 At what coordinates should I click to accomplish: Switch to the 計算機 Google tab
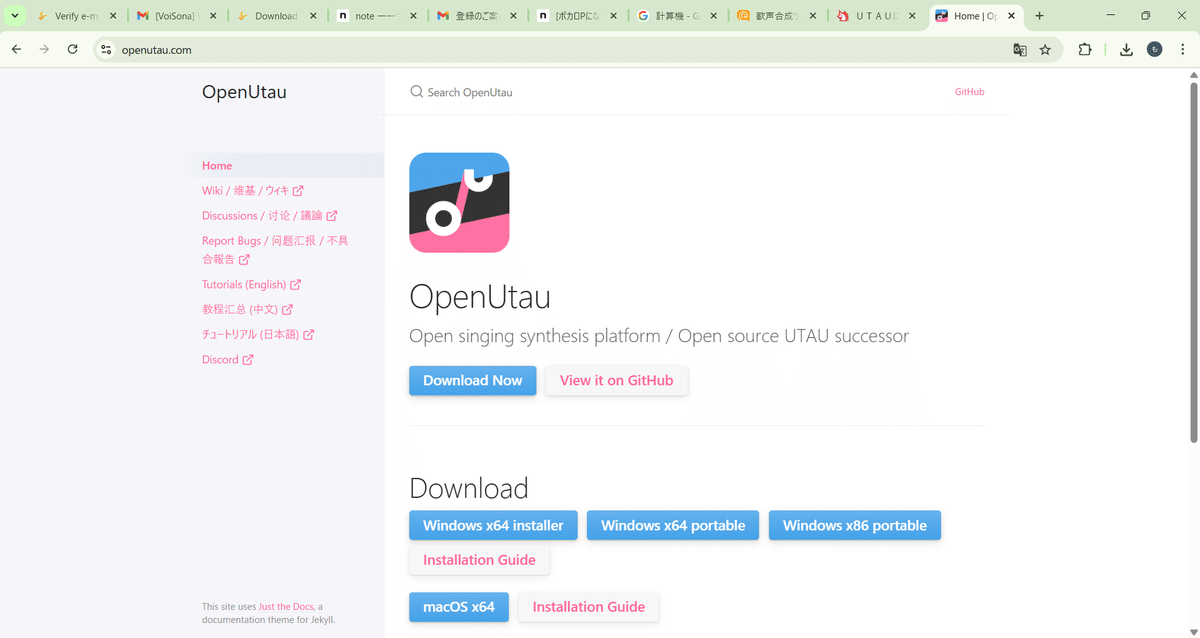[x=672, y=16]
